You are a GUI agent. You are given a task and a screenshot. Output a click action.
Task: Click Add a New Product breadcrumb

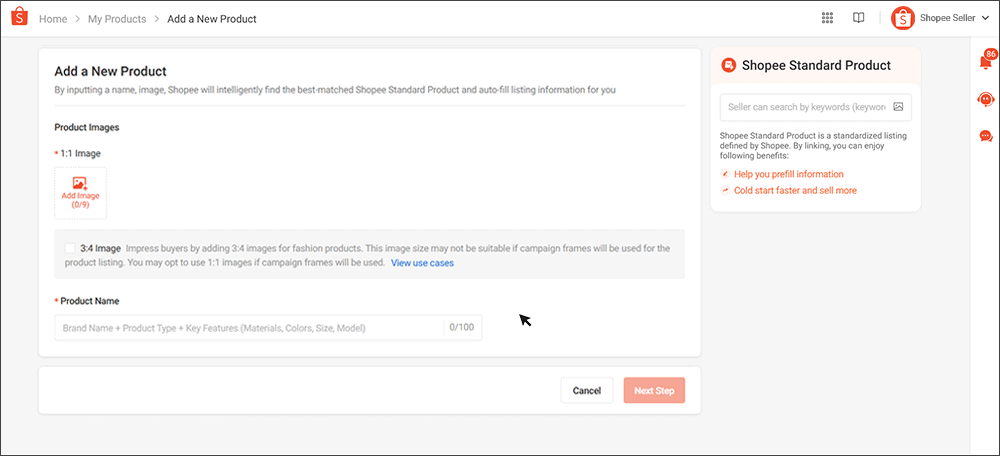[x=212, y=18]
